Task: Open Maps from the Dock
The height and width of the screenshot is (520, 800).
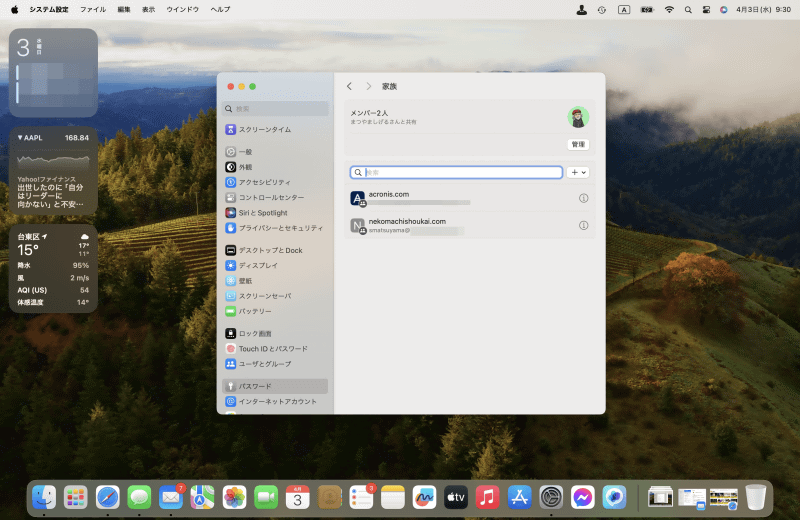Action: point(203,497)
